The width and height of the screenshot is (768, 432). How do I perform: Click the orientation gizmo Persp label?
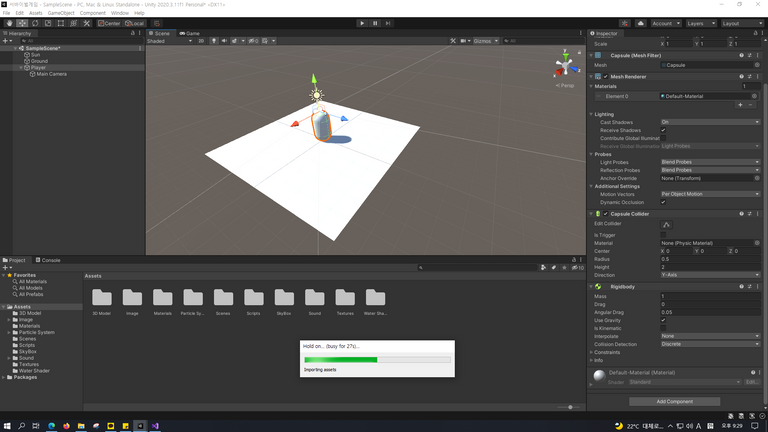(565, 85)
